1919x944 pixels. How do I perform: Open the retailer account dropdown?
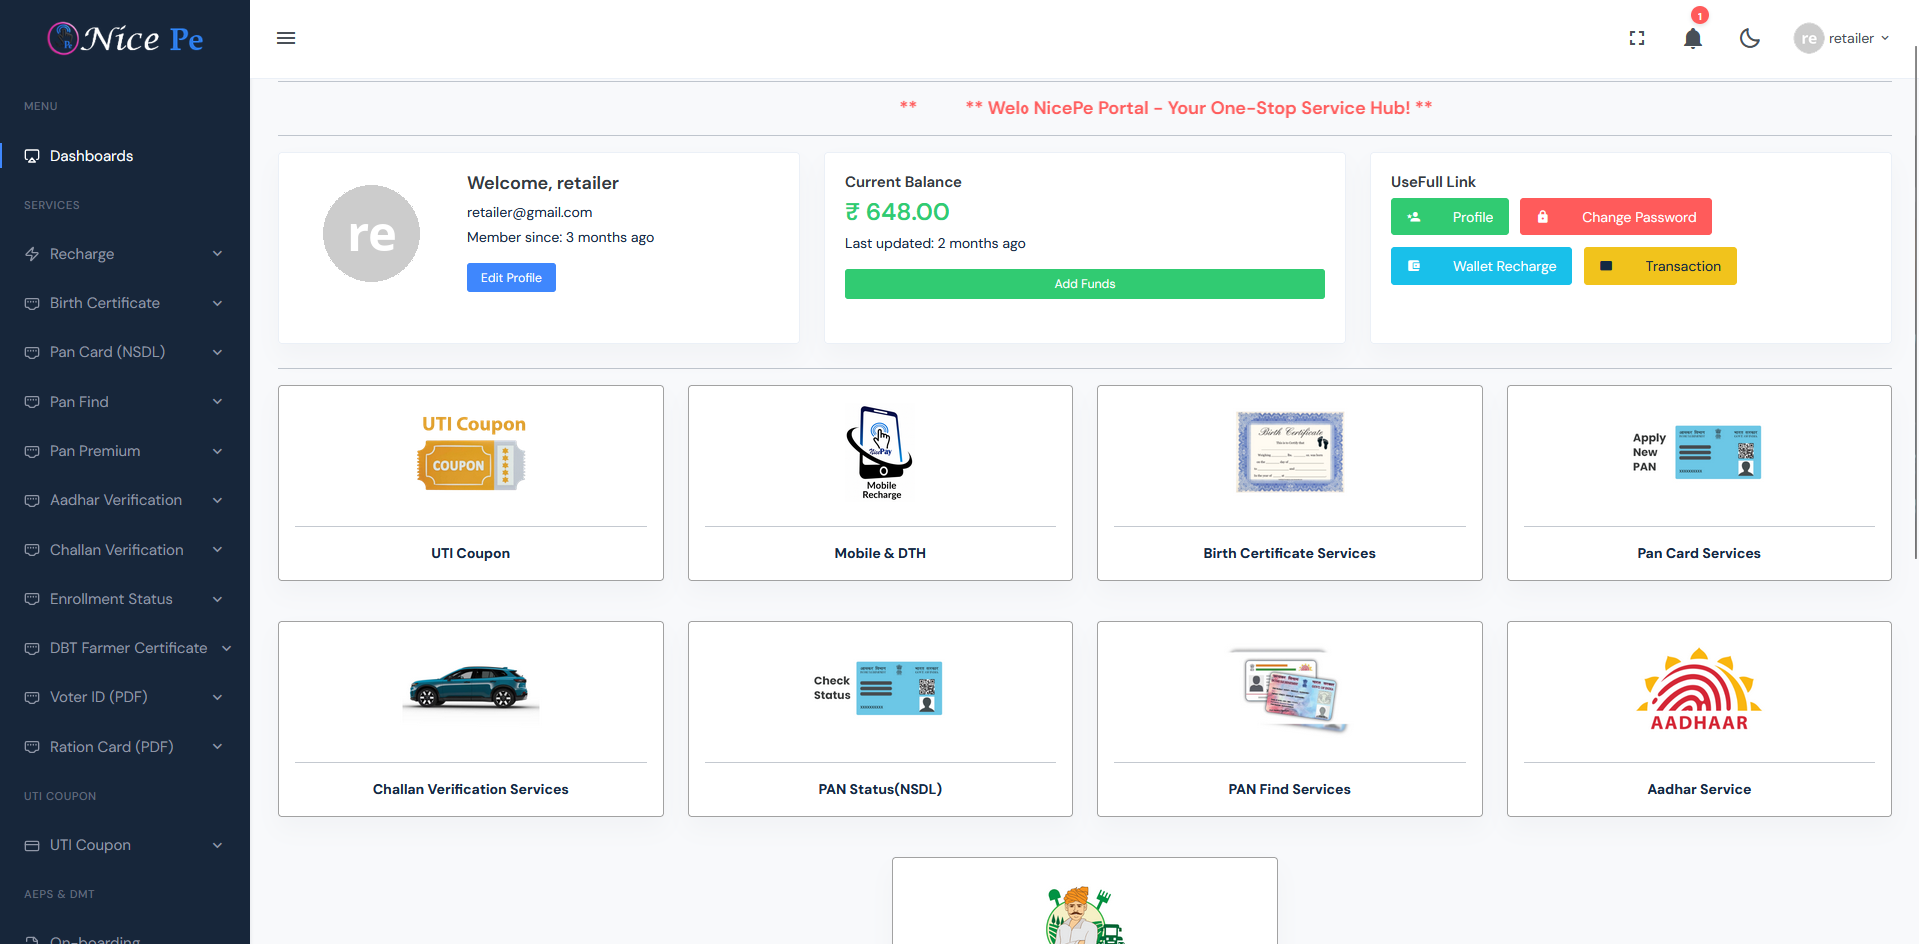(x=1841, y=38)
